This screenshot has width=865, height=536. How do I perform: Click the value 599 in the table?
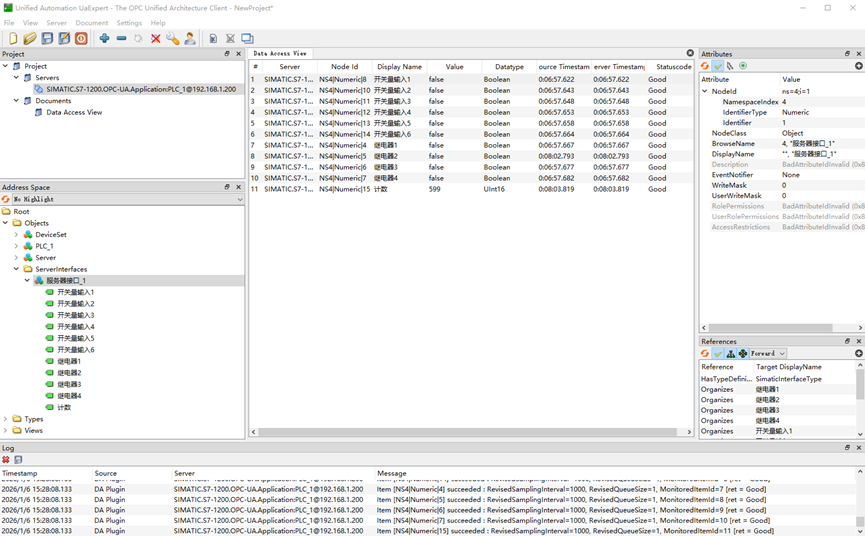[x=435, y=189]
